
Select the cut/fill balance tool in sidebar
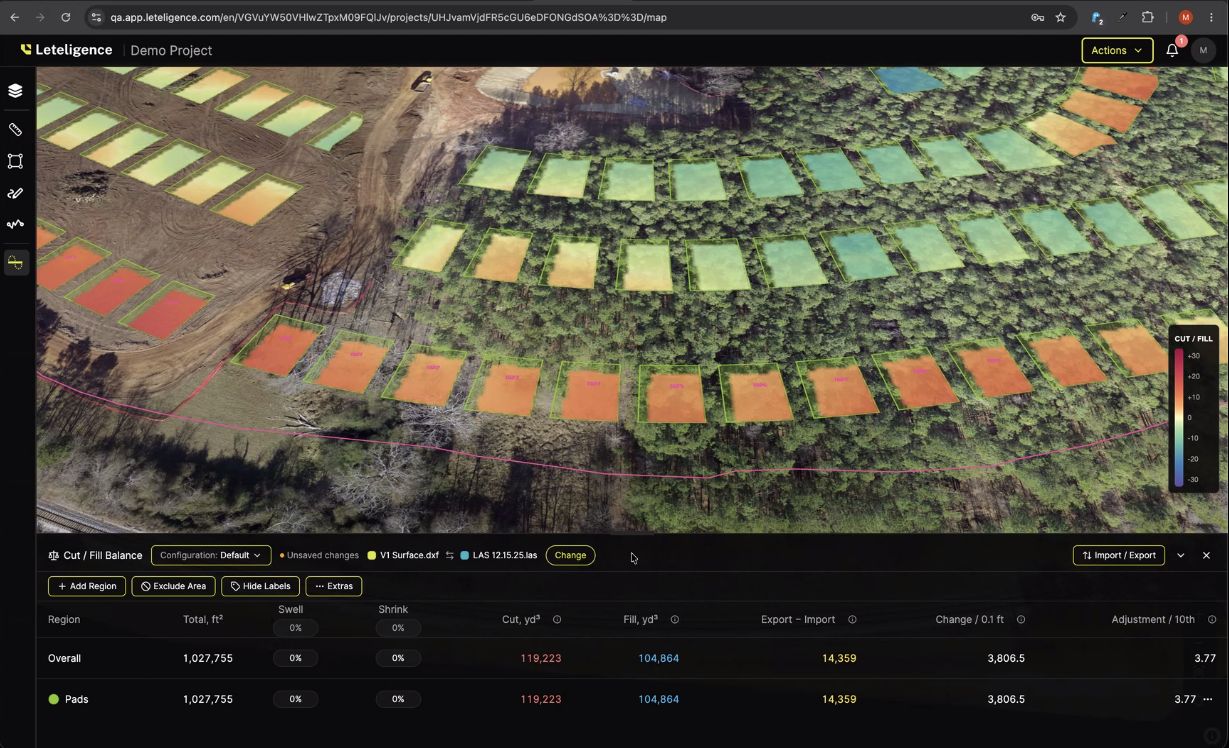(x=16, y=263)
